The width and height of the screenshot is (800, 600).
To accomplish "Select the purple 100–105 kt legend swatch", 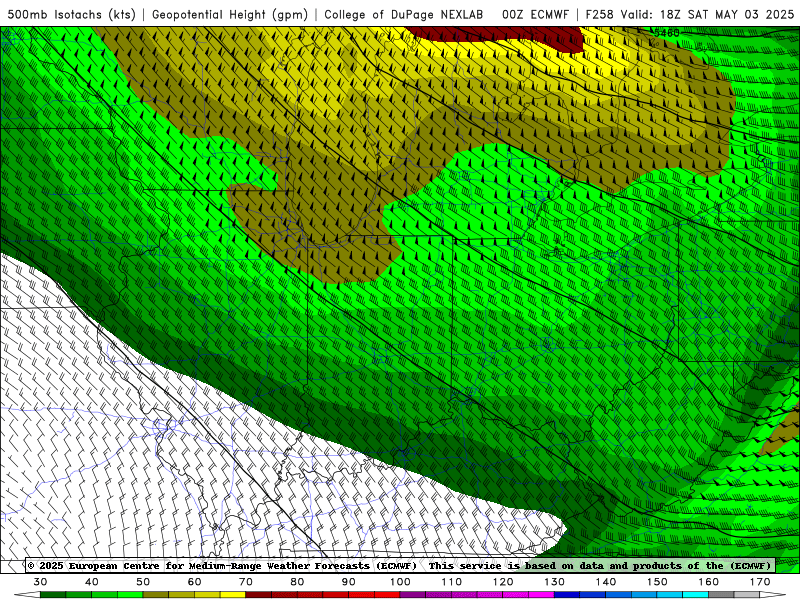I will click(x=413, y=595).
